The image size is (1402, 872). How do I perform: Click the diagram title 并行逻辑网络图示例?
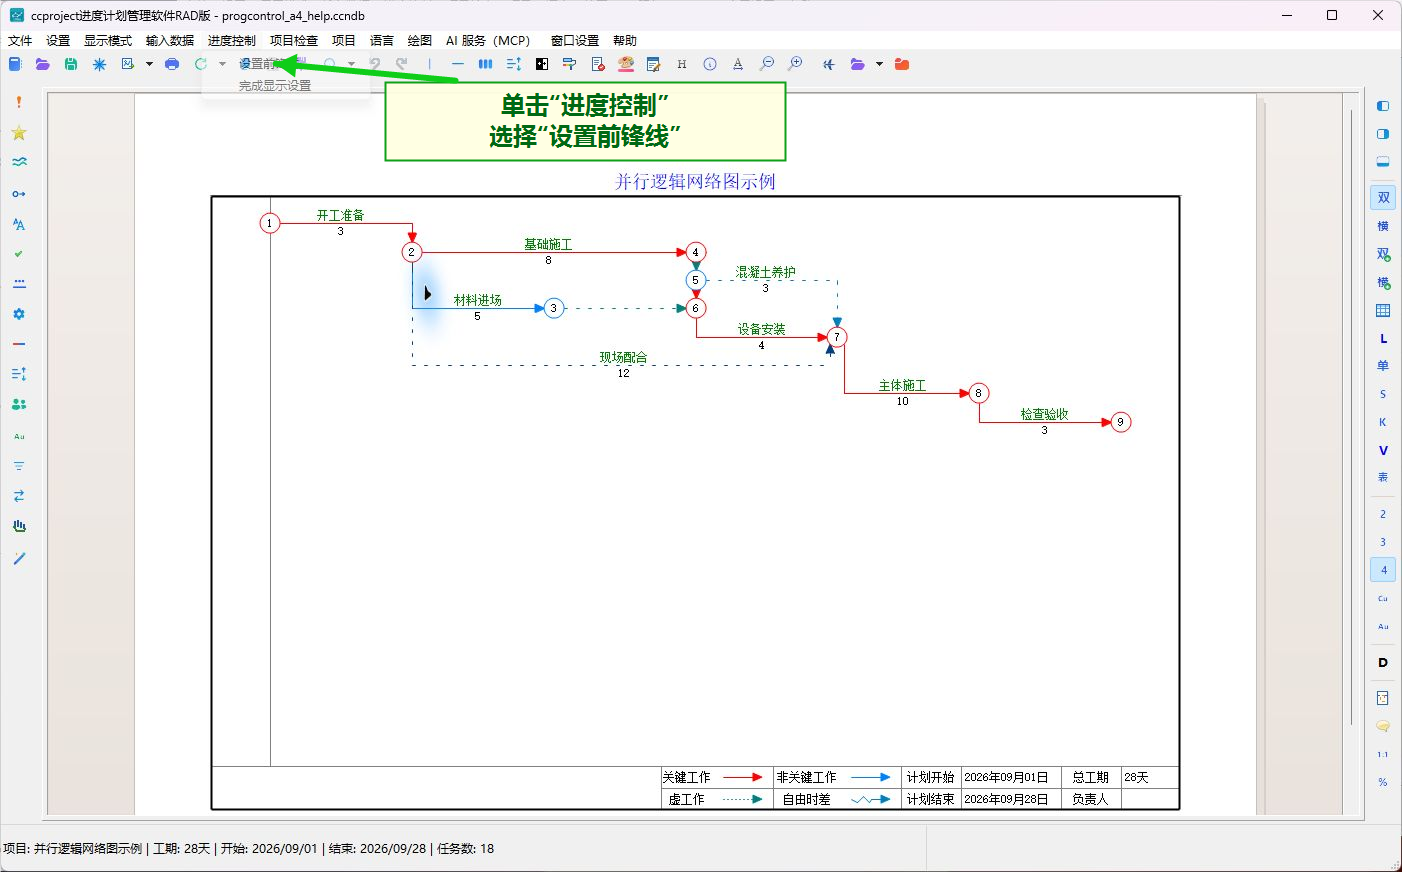pyautogui.click(x=695, y=181)
